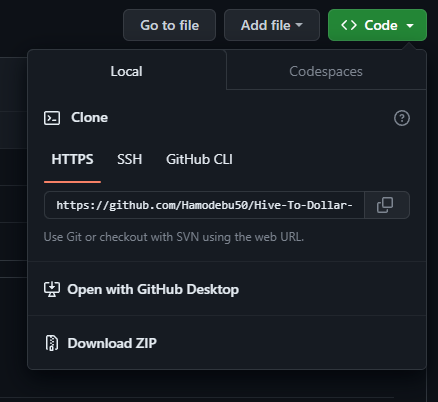Screen dimensions: 438x402
Task: Click the repository URL text field
Action: (x=204, y=205)
